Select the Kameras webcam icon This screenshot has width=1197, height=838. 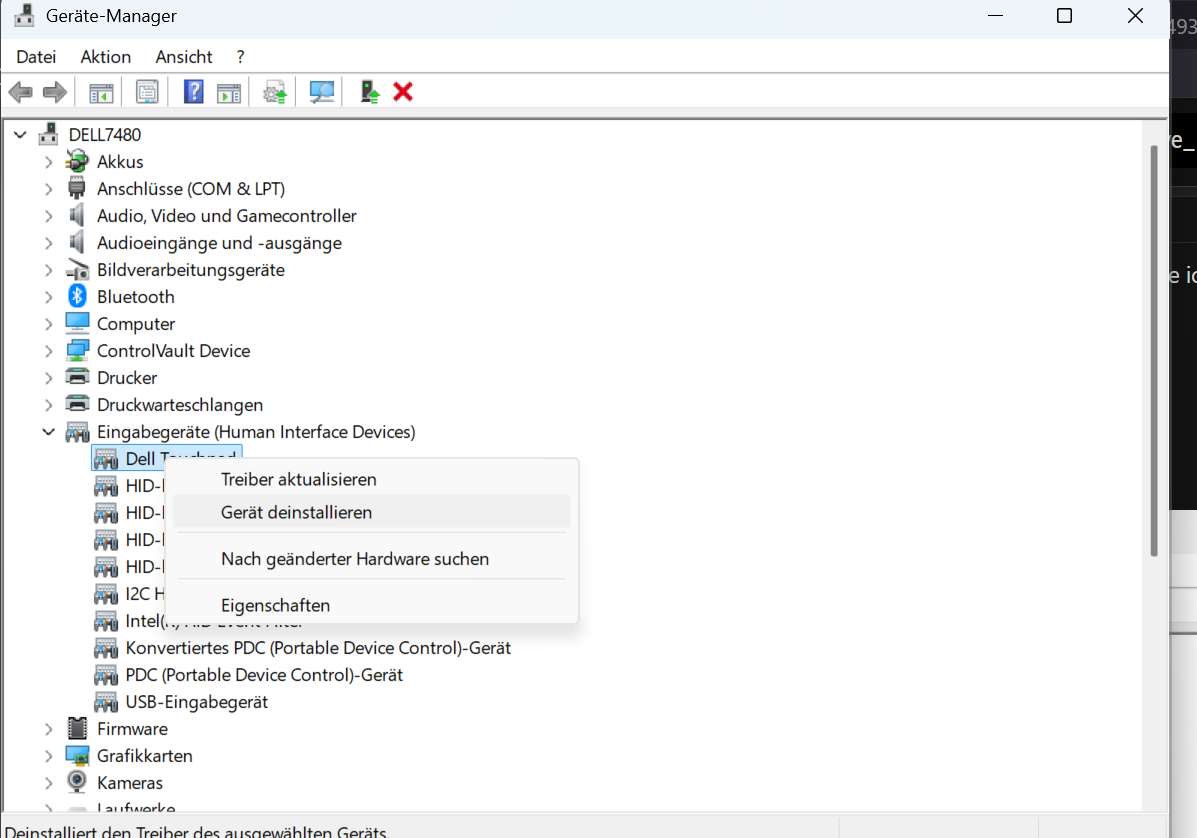click(77, 782)
